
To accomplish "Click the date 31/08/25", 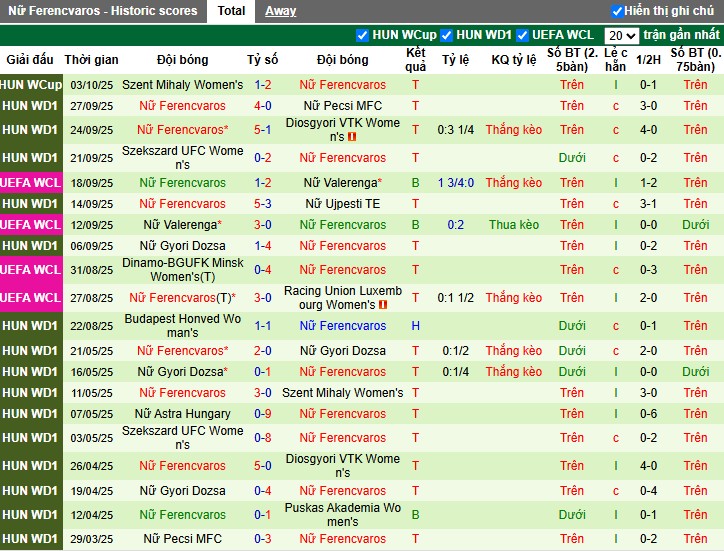I will [x=91, y=270].
